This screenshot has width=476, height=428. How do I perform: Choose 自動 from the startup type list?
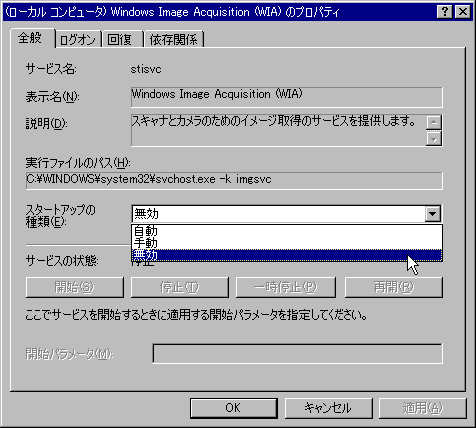tap(287, 231)
